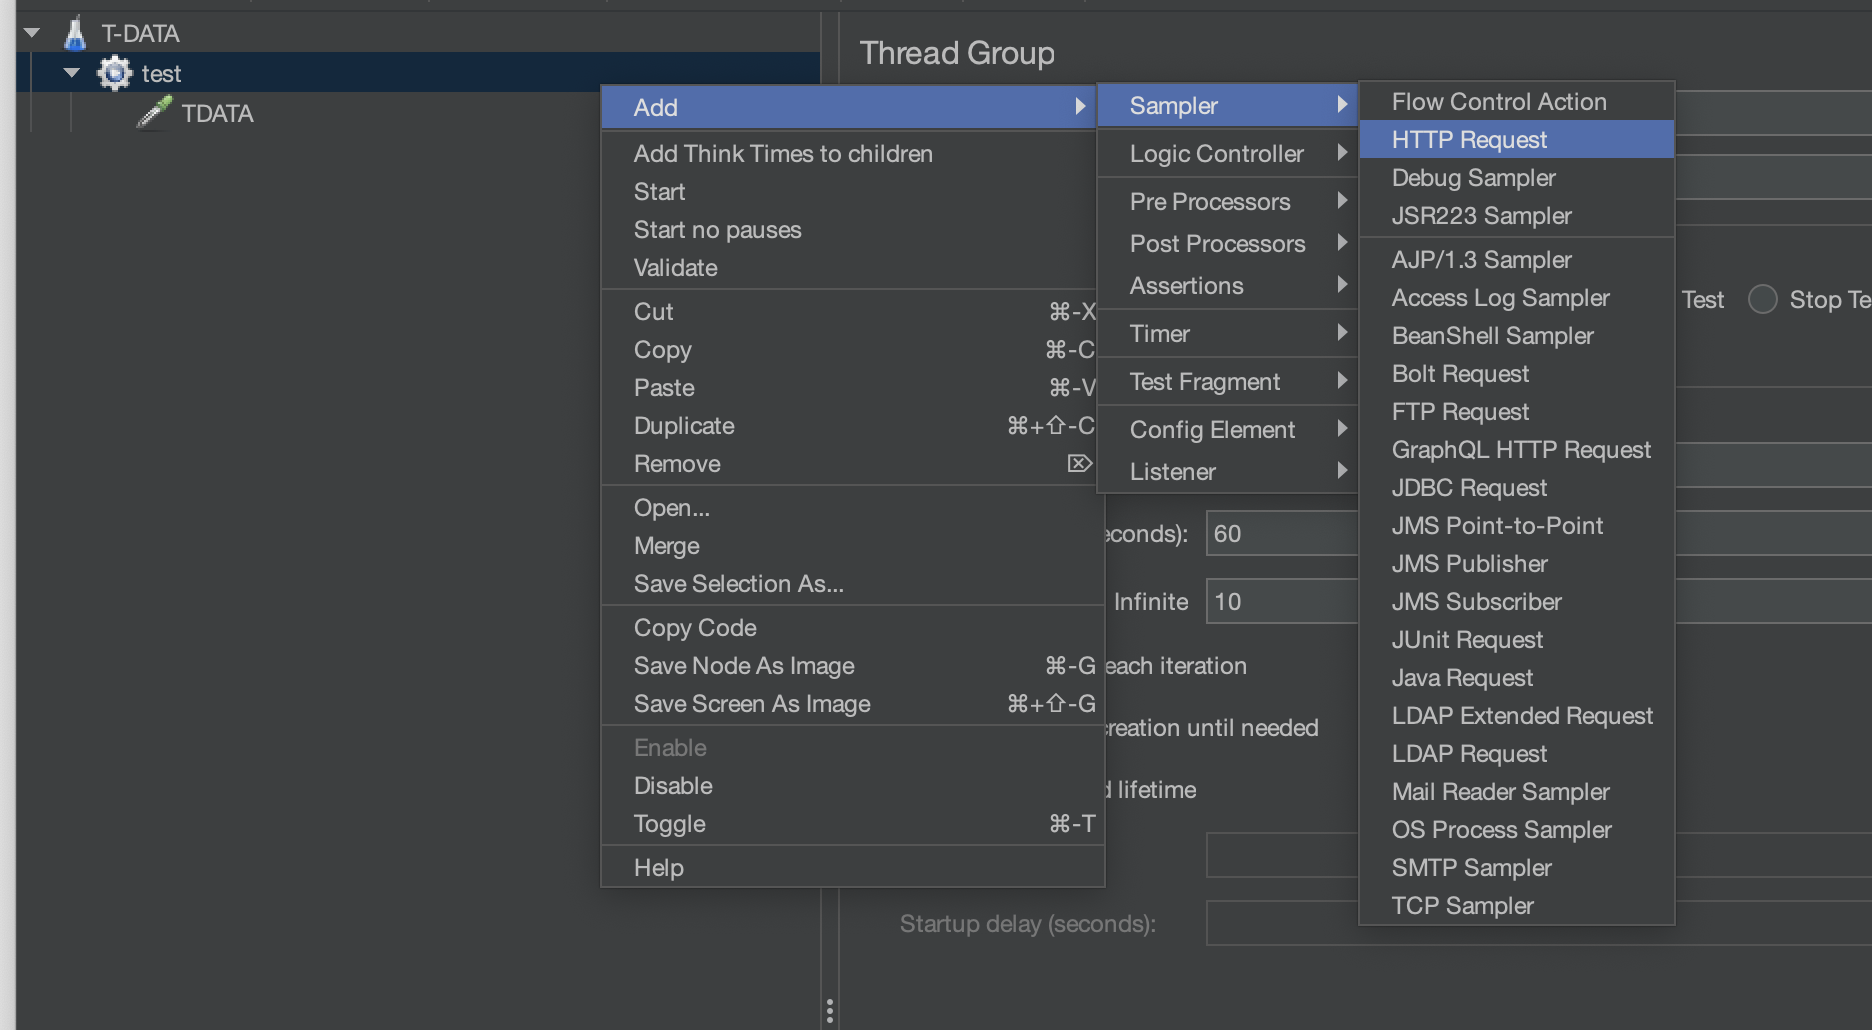Click Disable in context menu

(x=852, y=785)
